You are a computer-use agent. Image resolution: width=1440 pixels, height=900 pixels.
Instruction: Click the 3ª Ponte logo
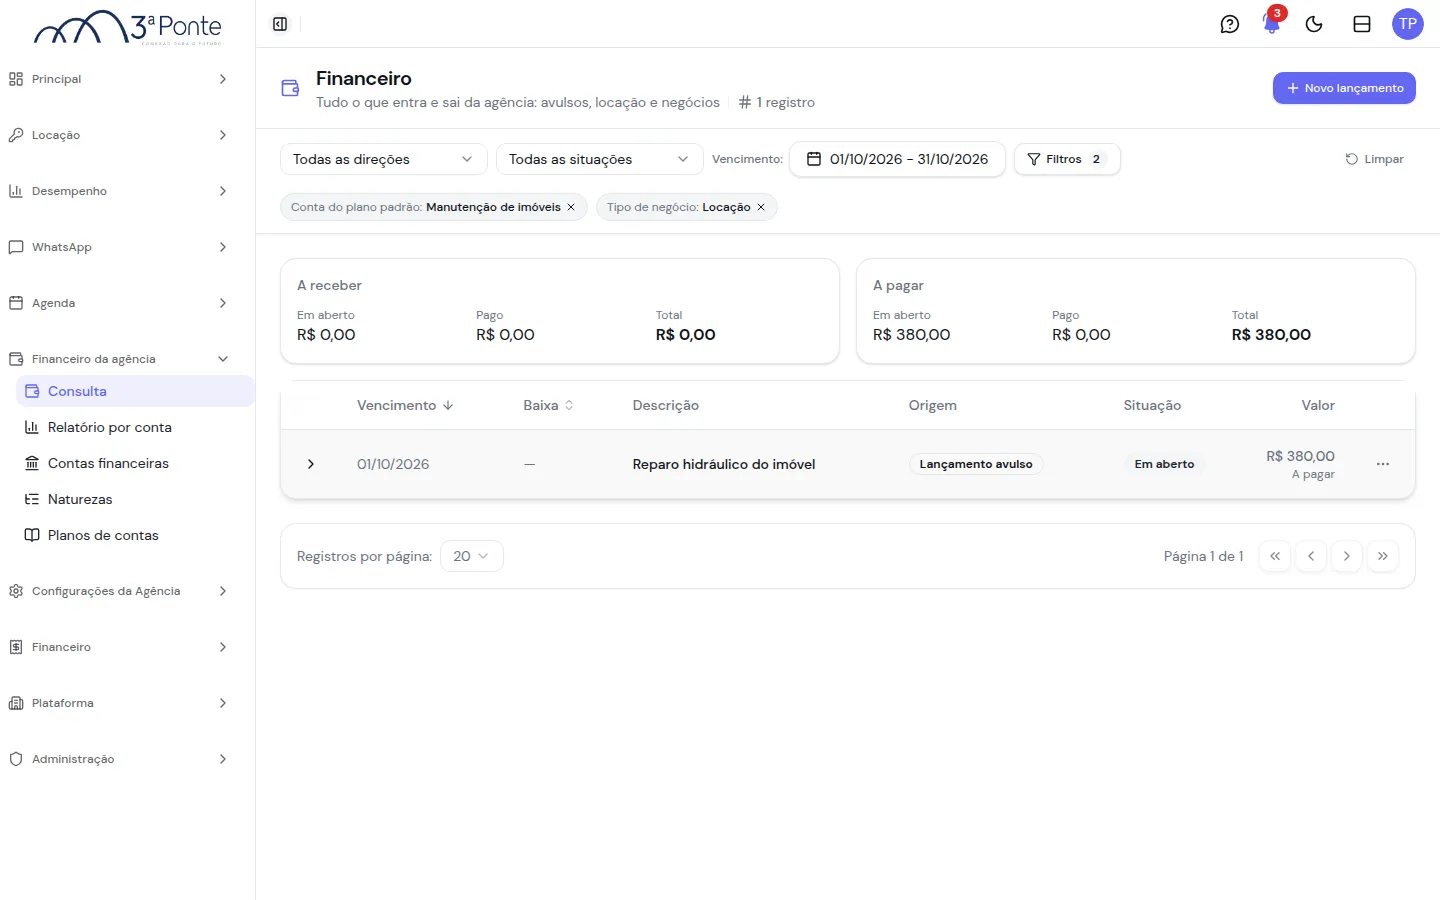coord(128,27)
